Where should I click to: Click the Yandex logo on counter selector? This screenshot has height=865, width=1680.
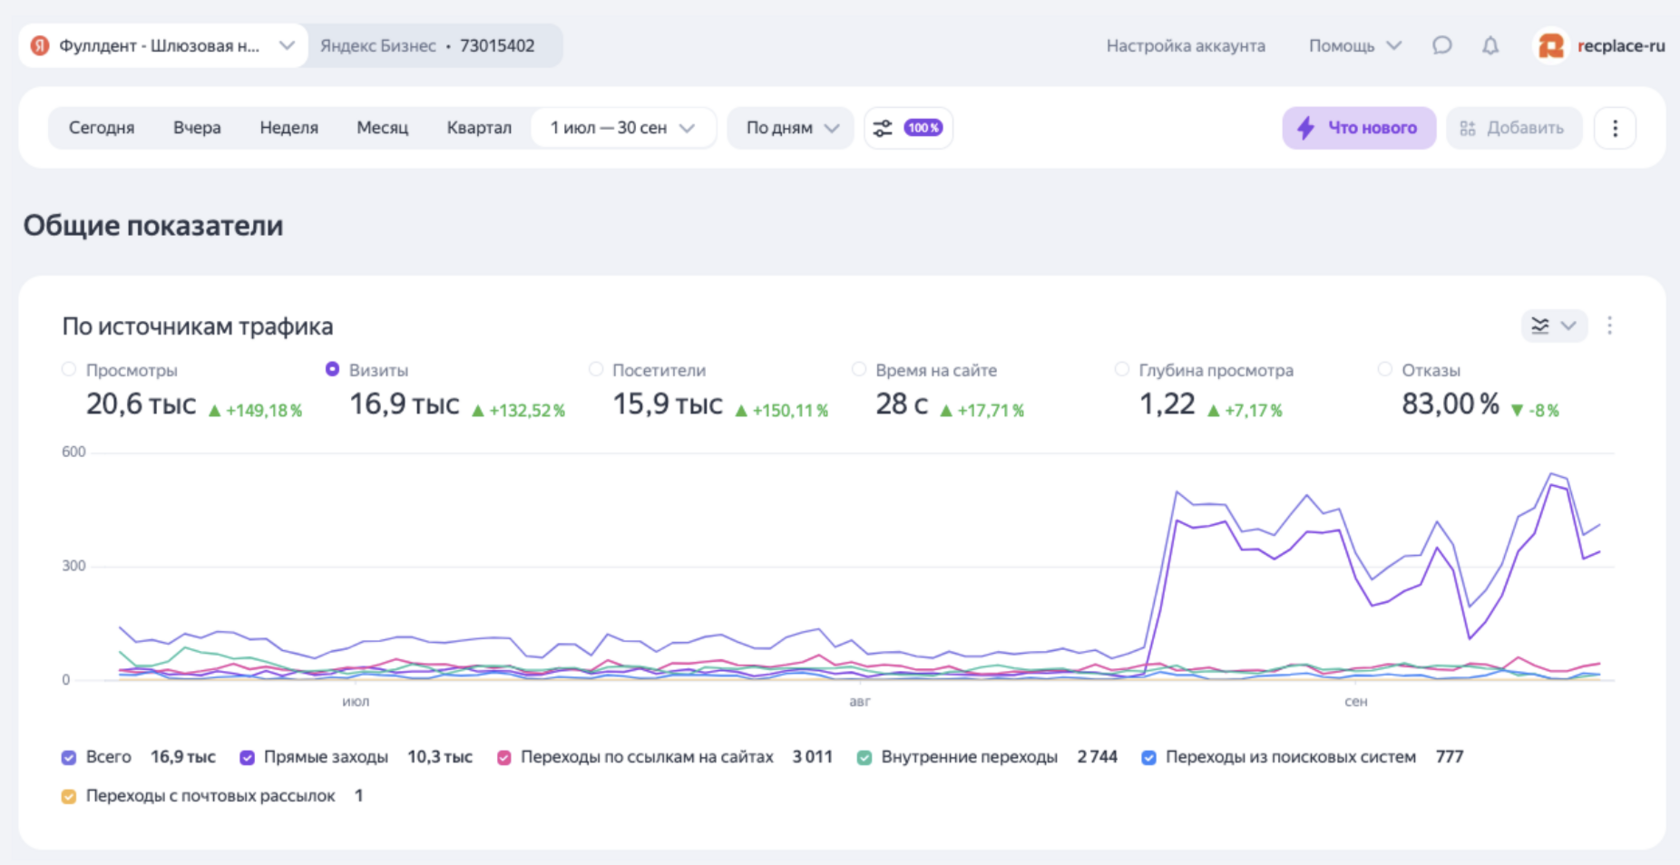(40, 46)
